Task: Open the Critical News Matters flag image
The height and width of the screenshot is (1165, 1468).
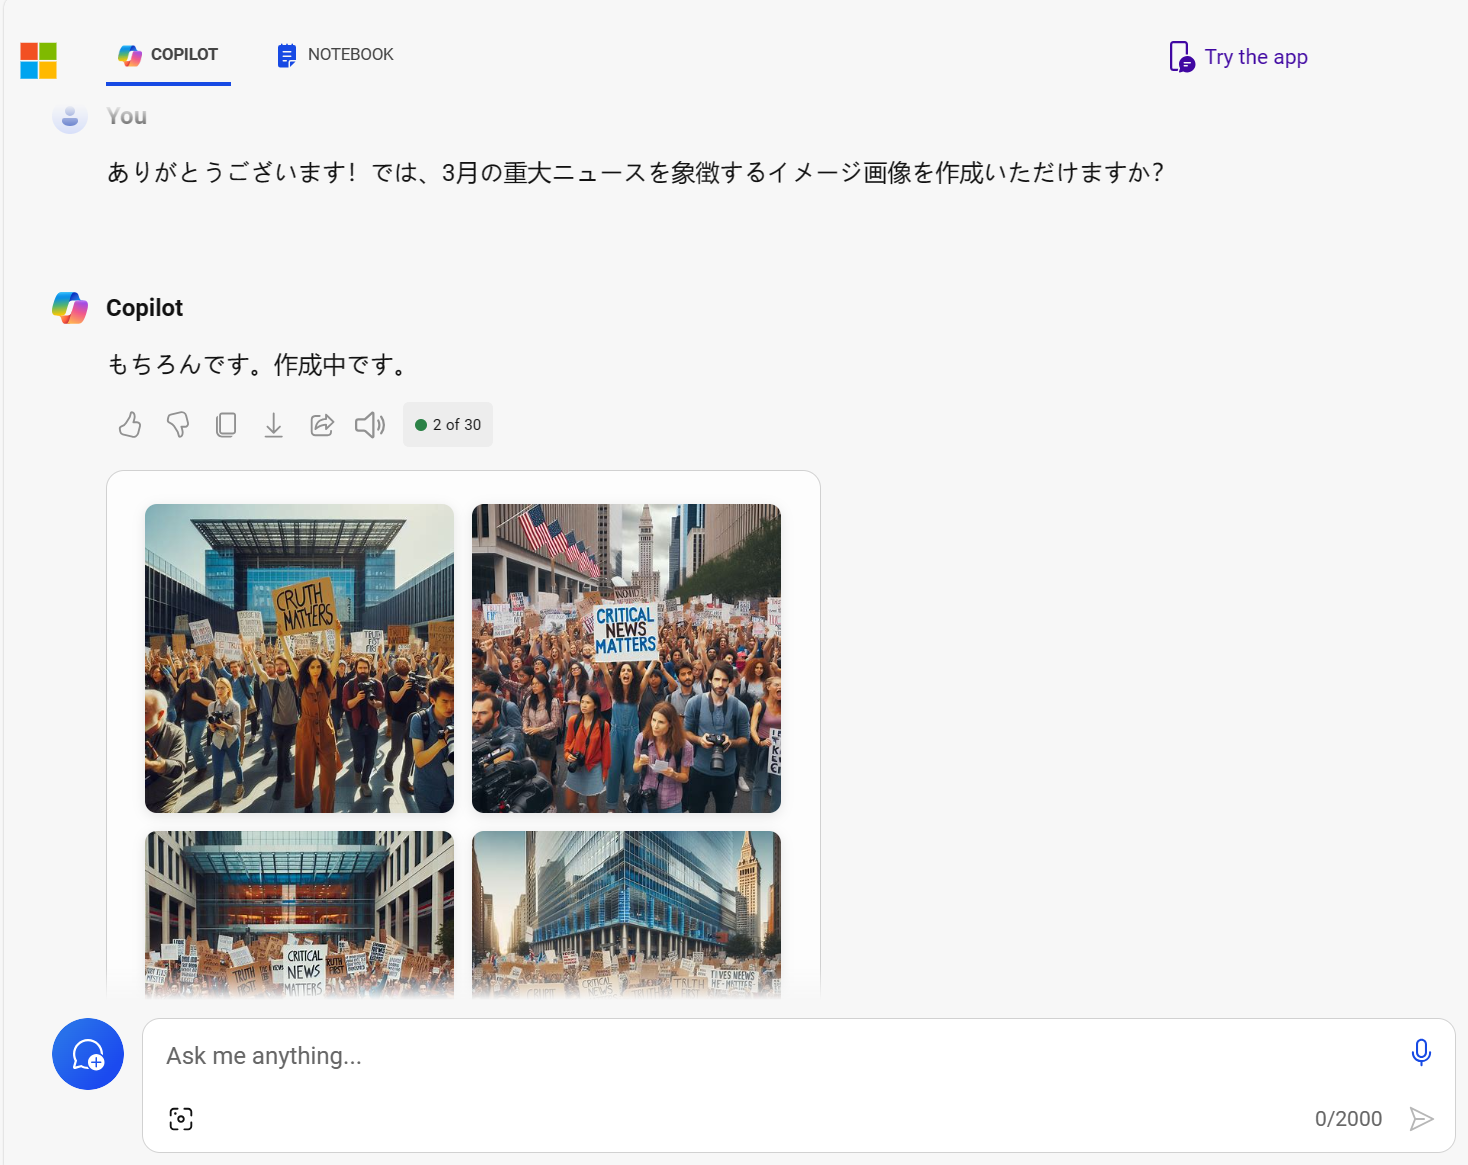Action: [x=626, y=658]
